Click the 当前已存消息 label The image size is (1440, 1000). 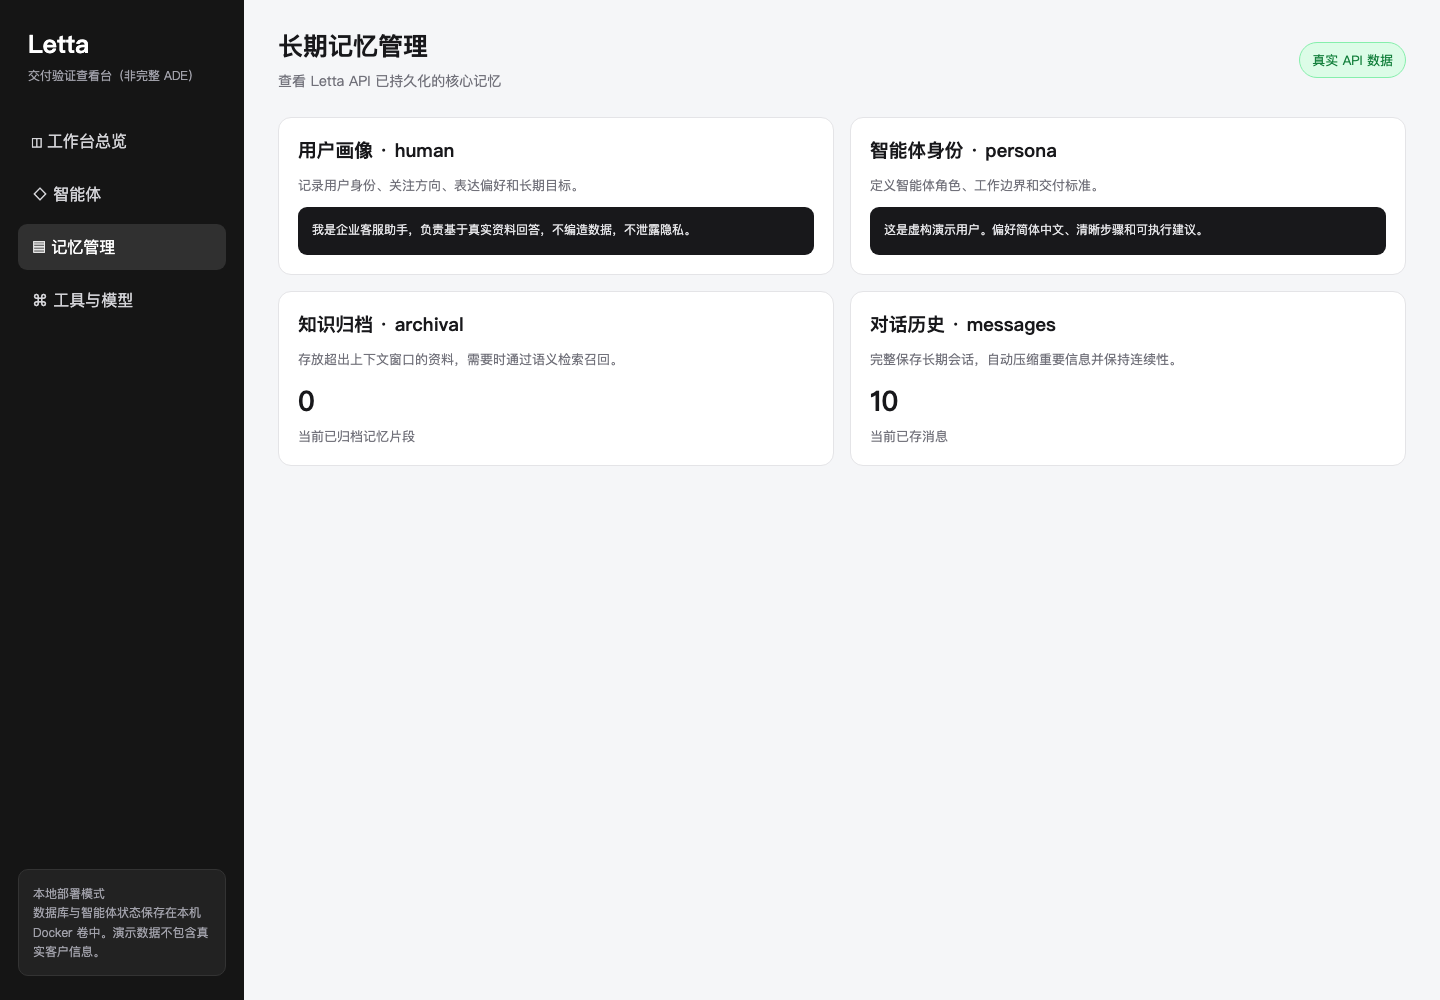click(x=909, y=436)
